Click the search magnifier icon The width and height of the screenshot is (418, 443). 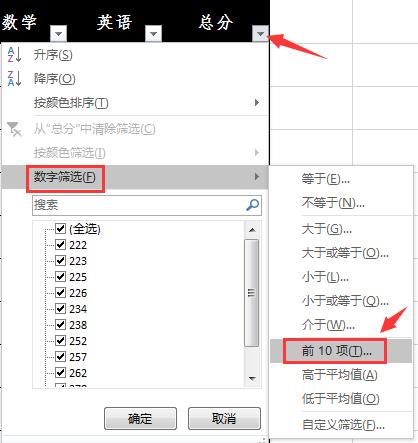coord(252,205)
